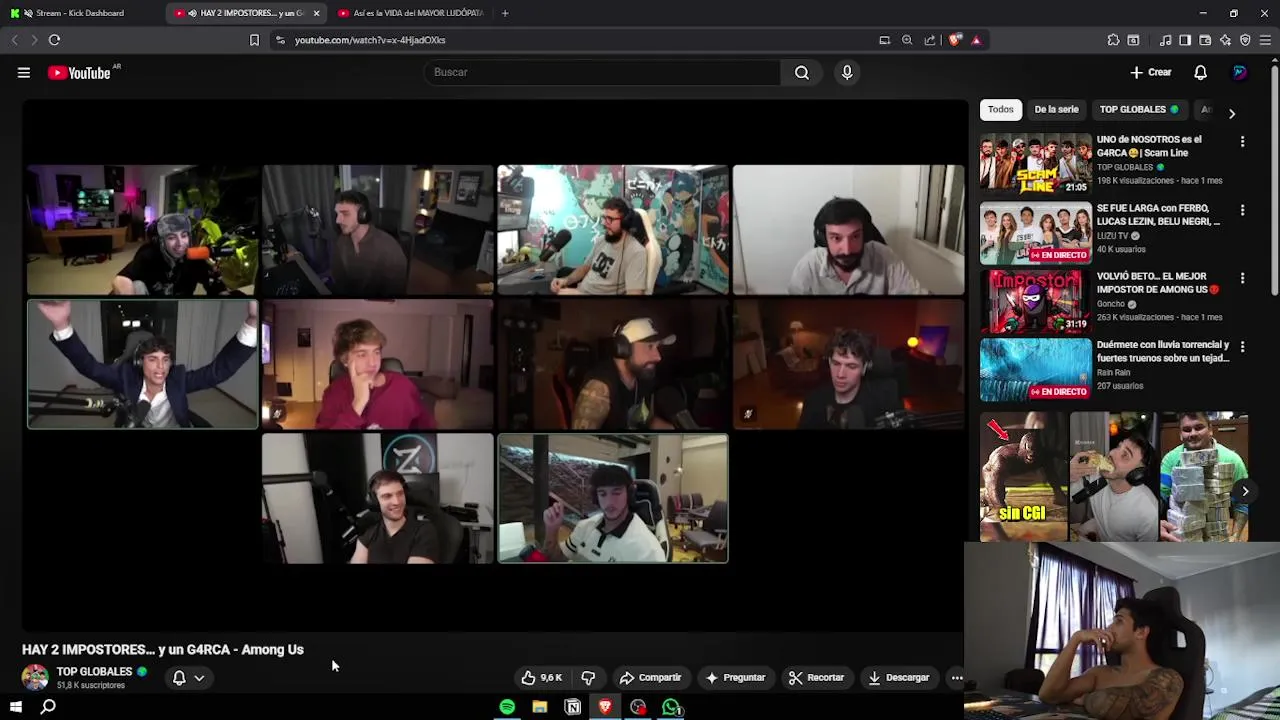Viewport: 1280px width, 720px height.
Task: Switch to 'Así es la VIDA del MAYOR' tab
Action: point(411,13)
